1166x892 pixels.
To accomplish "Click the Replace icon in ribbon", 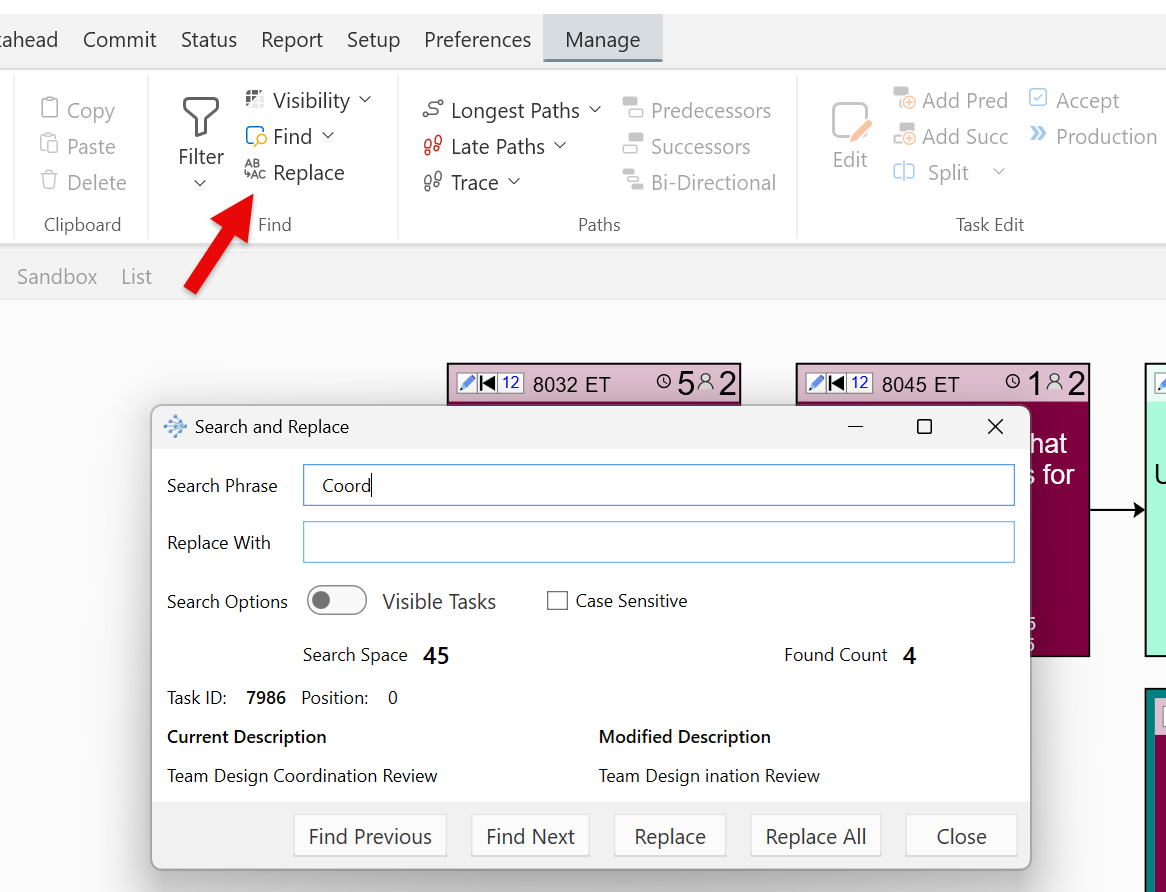I will 256,172.
